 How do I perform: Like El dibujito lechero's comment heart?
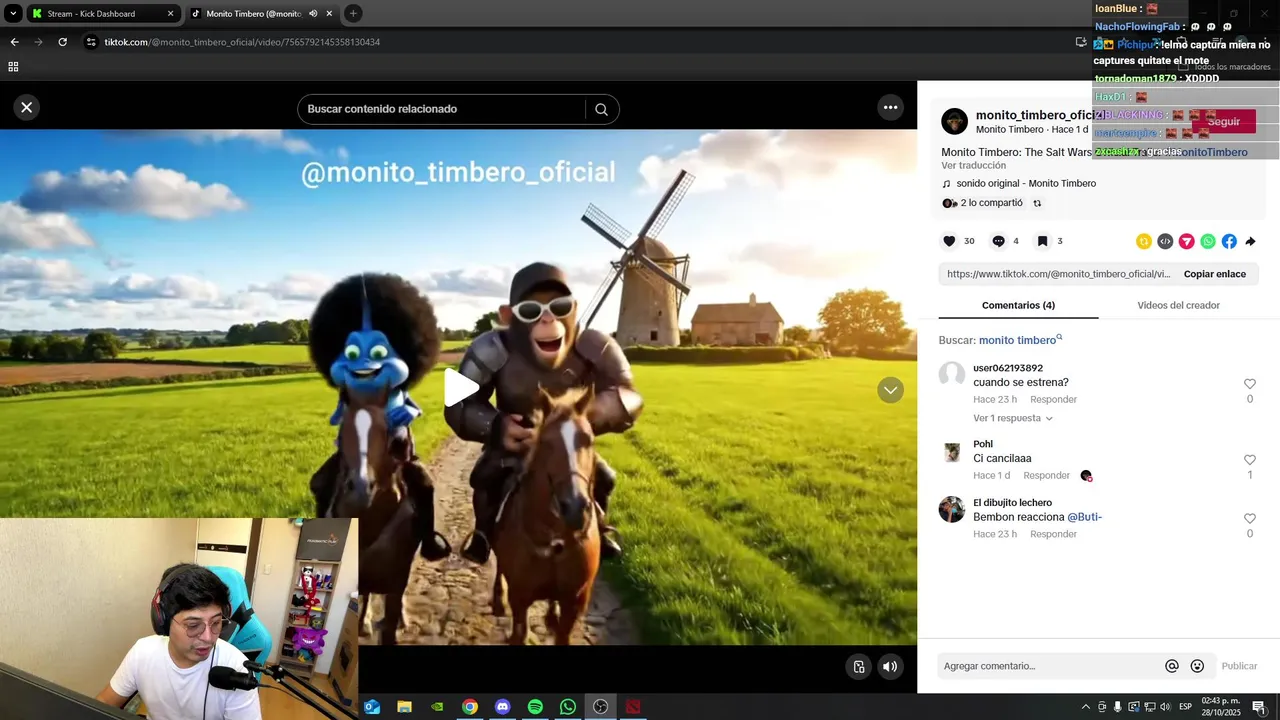[1249, 519]
